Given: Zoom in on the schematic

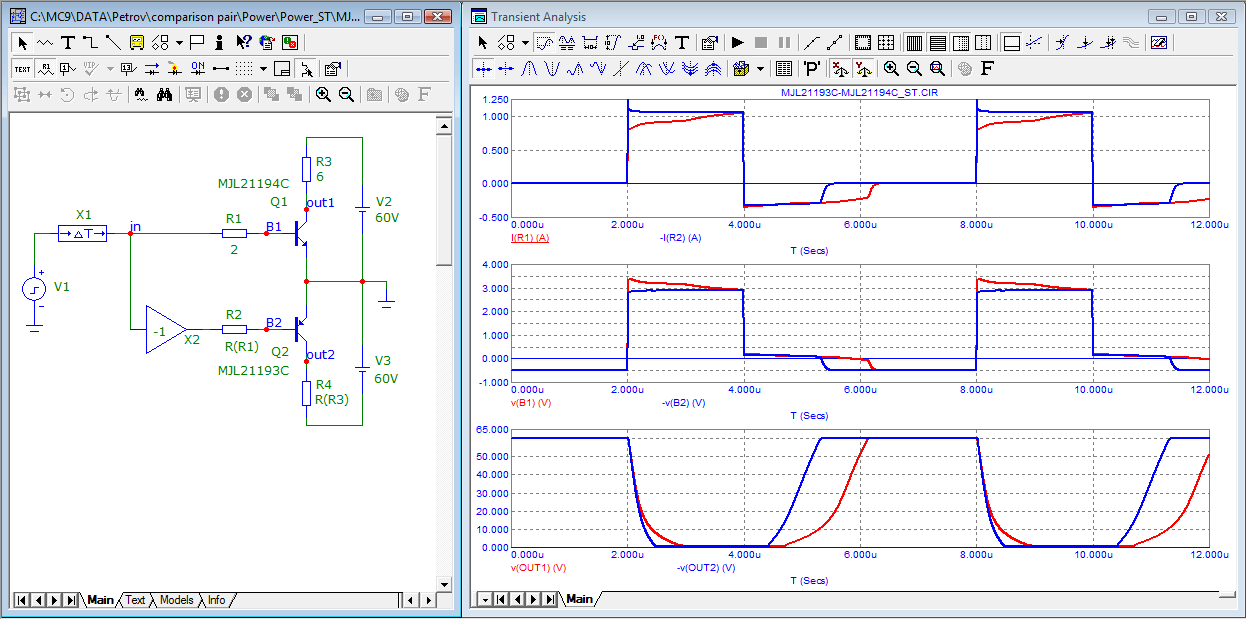Looking at the screenshot, I should (x=323, y=95).
